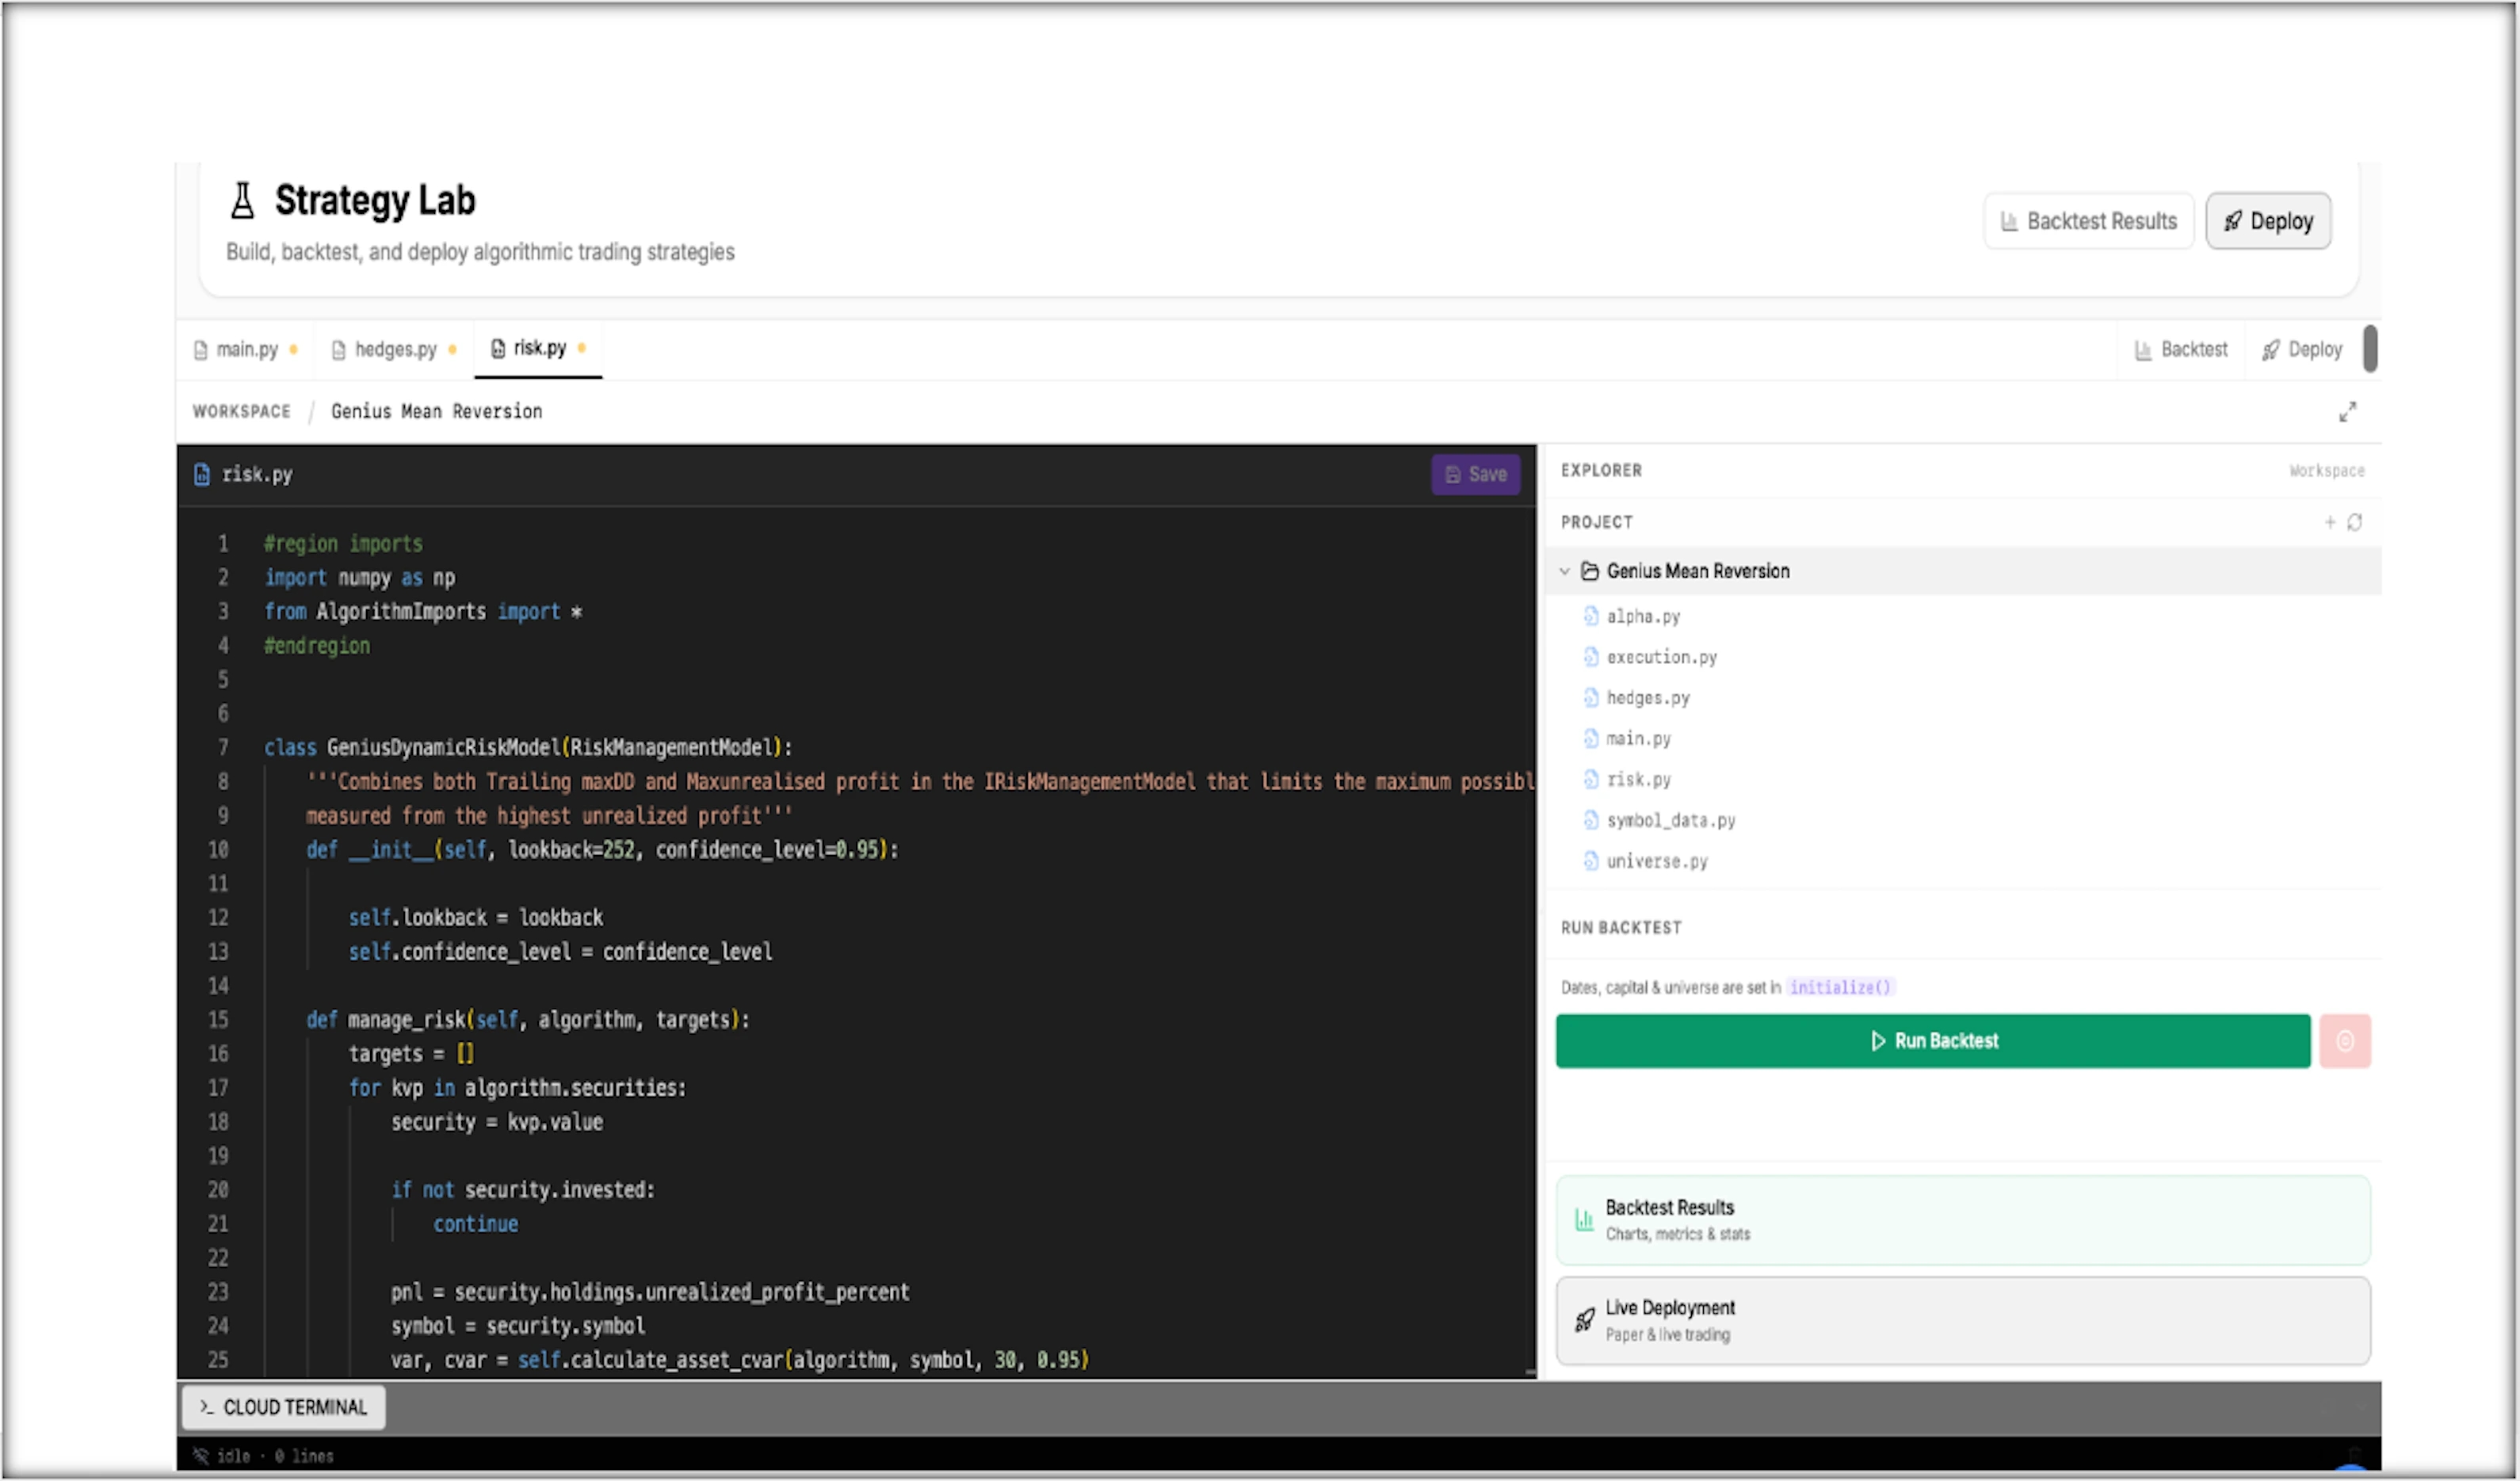Image resolution: width=2520 pixels, height=1481 pixels.
Task: Click the fullscreen expand arrows icon
Action: point(2347,412)
